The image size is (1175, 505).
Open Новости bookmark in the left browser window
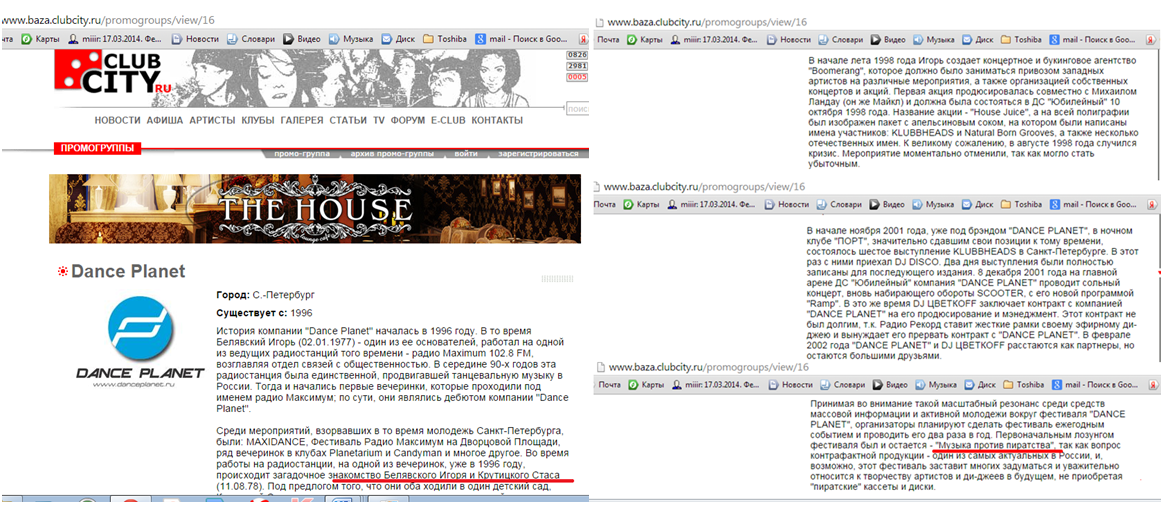196,39
